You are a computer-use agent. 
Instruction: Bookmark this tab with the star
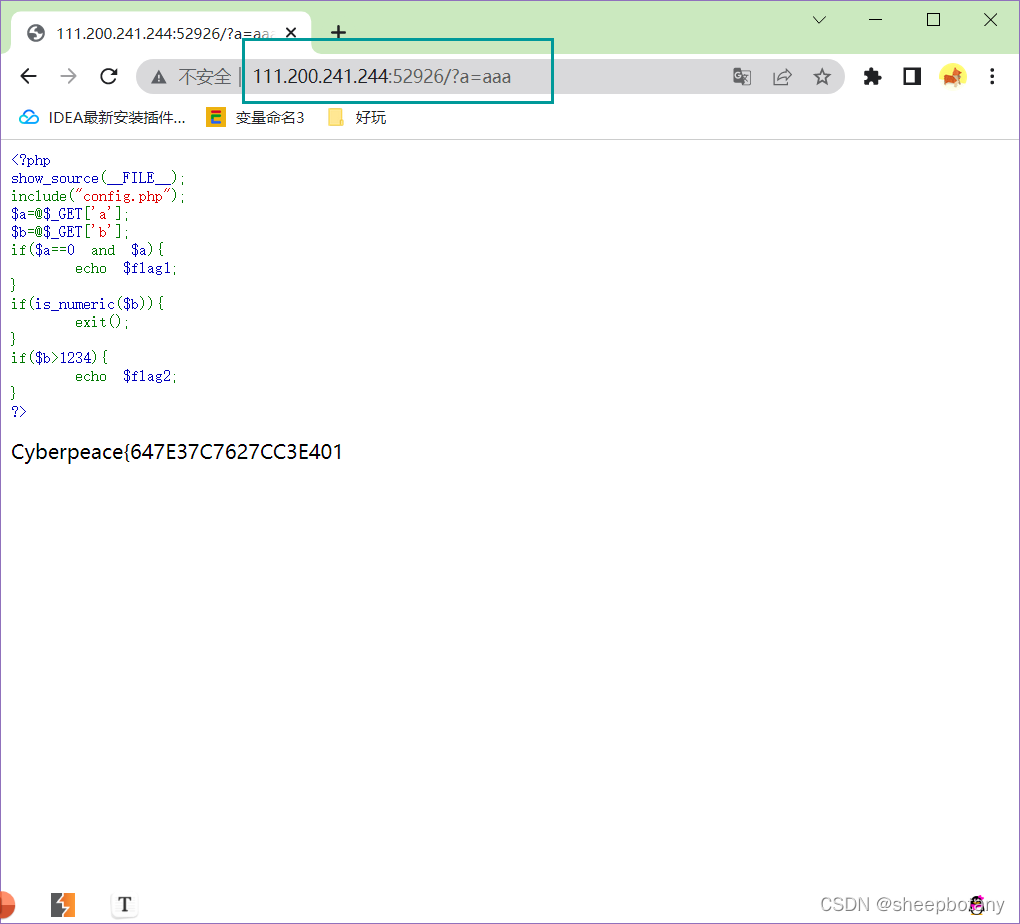(822, 77)
